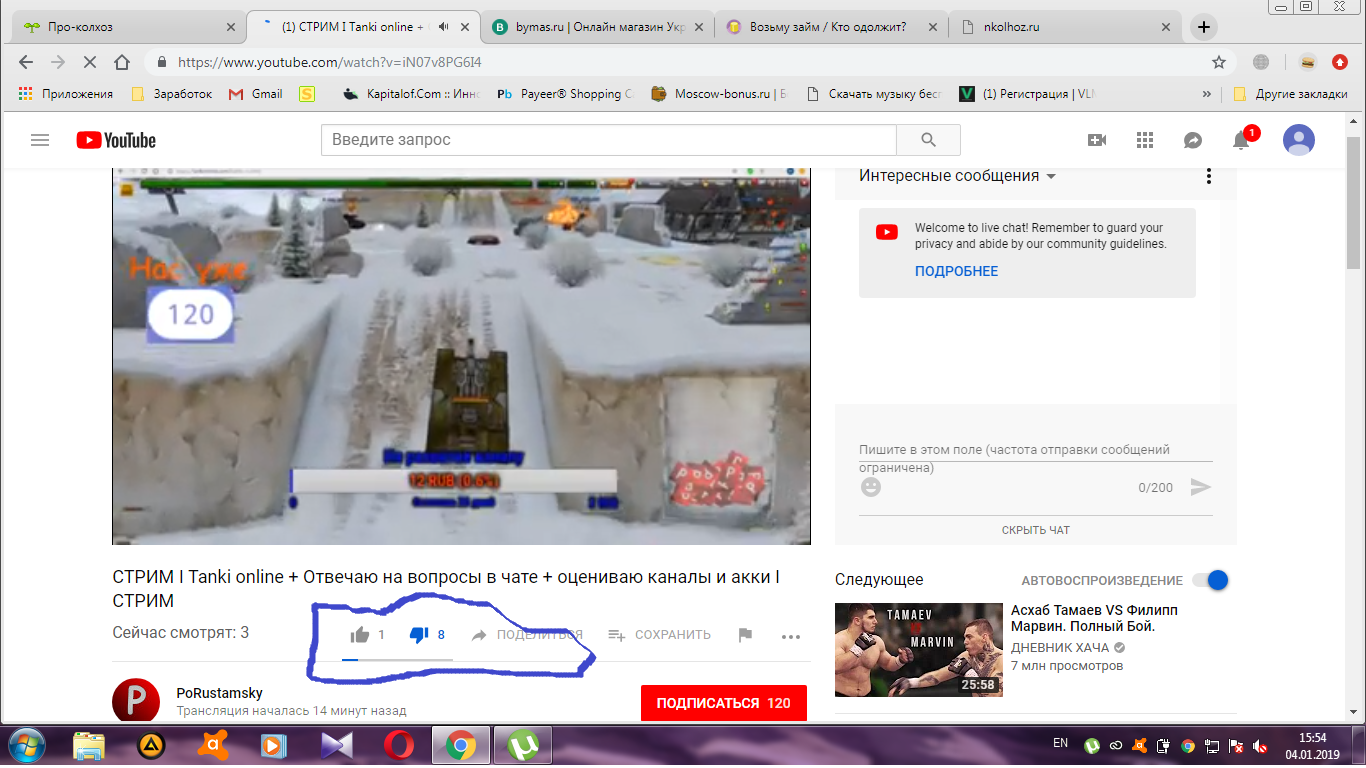Screen dimensions: 1366x768
Task: Expand the Интересные сообщения chat dropdown
Action: coord(957,176)
